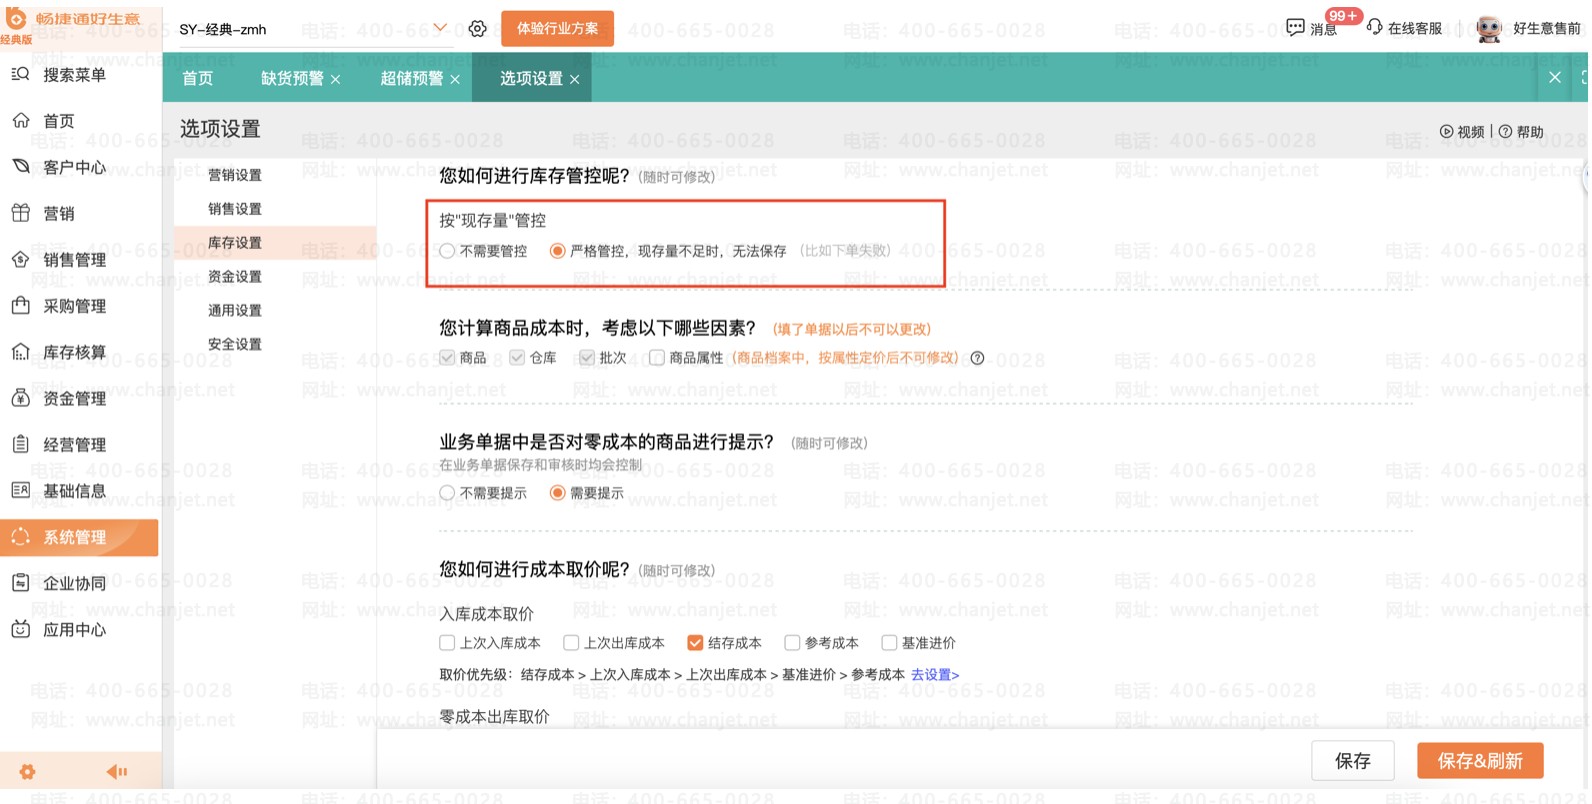Click the 销售管理 sidebar icon
This screenshot has width=1592, height=804.
pyautogui.click(x=20, y=259)
